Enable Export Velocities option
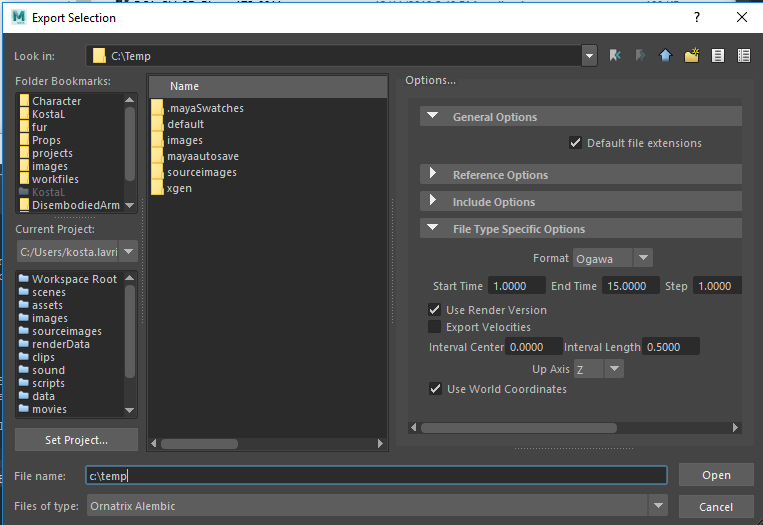763x525 pixels. point(435,326)
